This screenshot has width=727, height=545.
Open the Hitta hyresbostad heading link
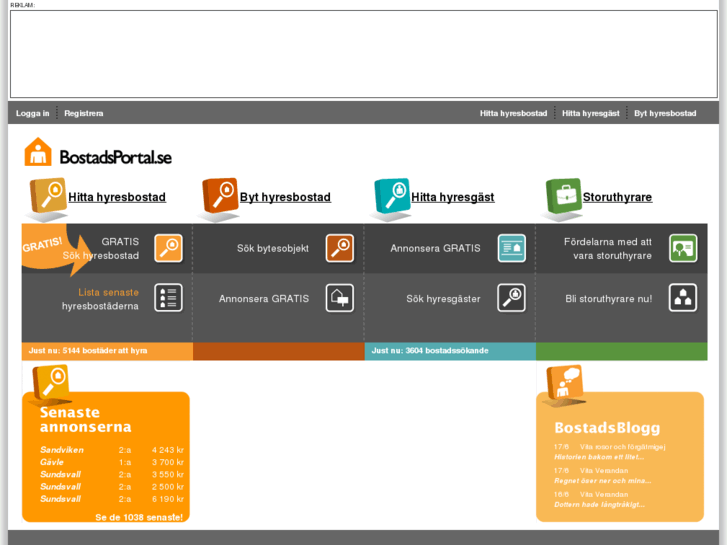tap(117, 197)
